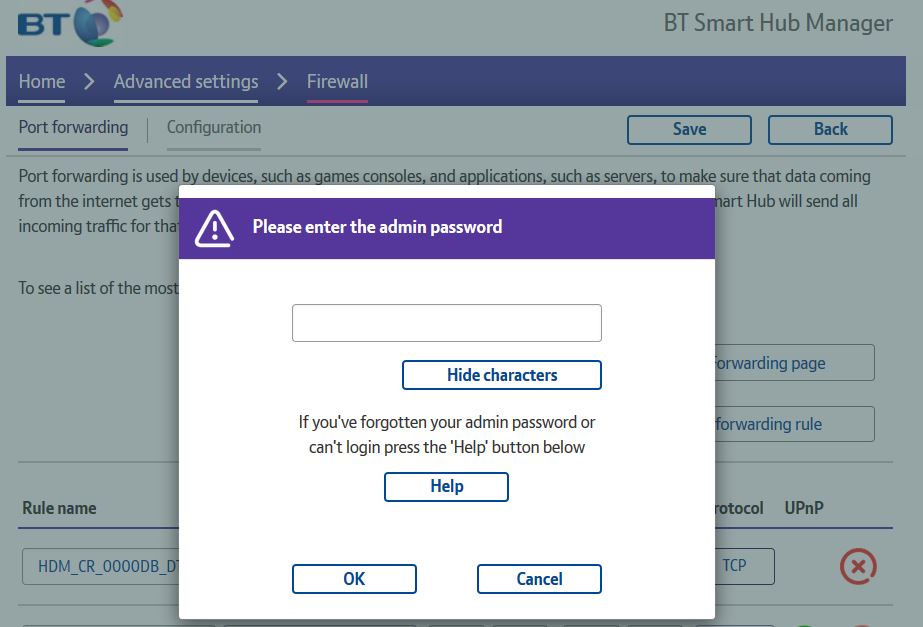Toggle the Hide characters button
The height and width of the screenshot is (627, 923).
point(501,375)
